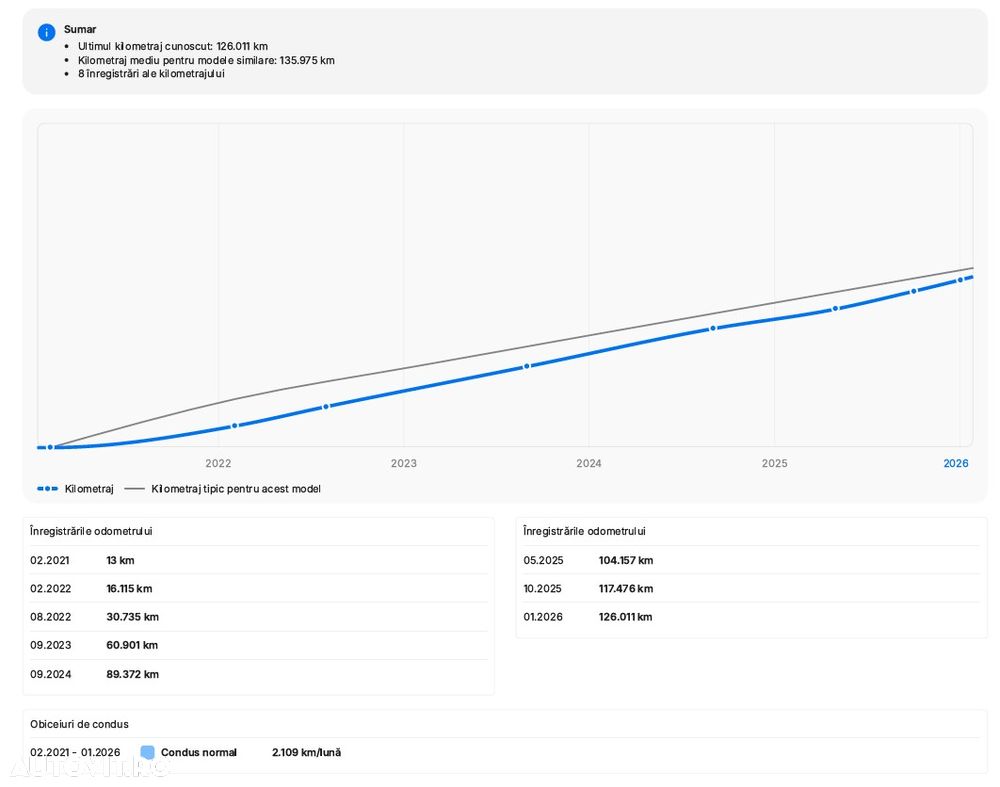Click the chart data point for 05.2025
Screen dimensions: 1000x787
pyautogui.click(x=835, y=309)
